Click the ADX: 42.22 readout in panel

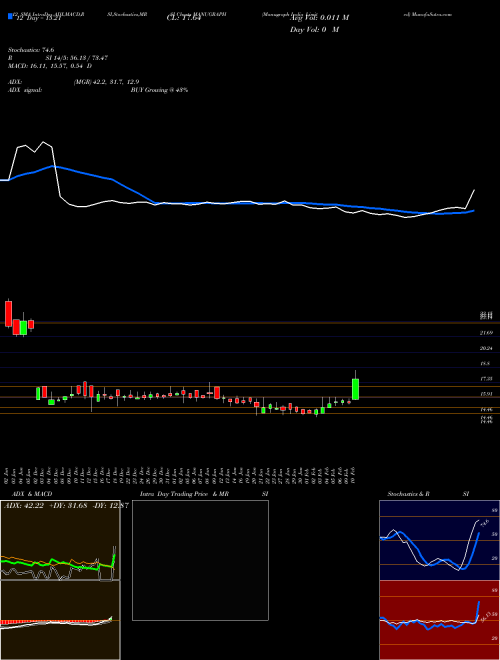[24, 505]
